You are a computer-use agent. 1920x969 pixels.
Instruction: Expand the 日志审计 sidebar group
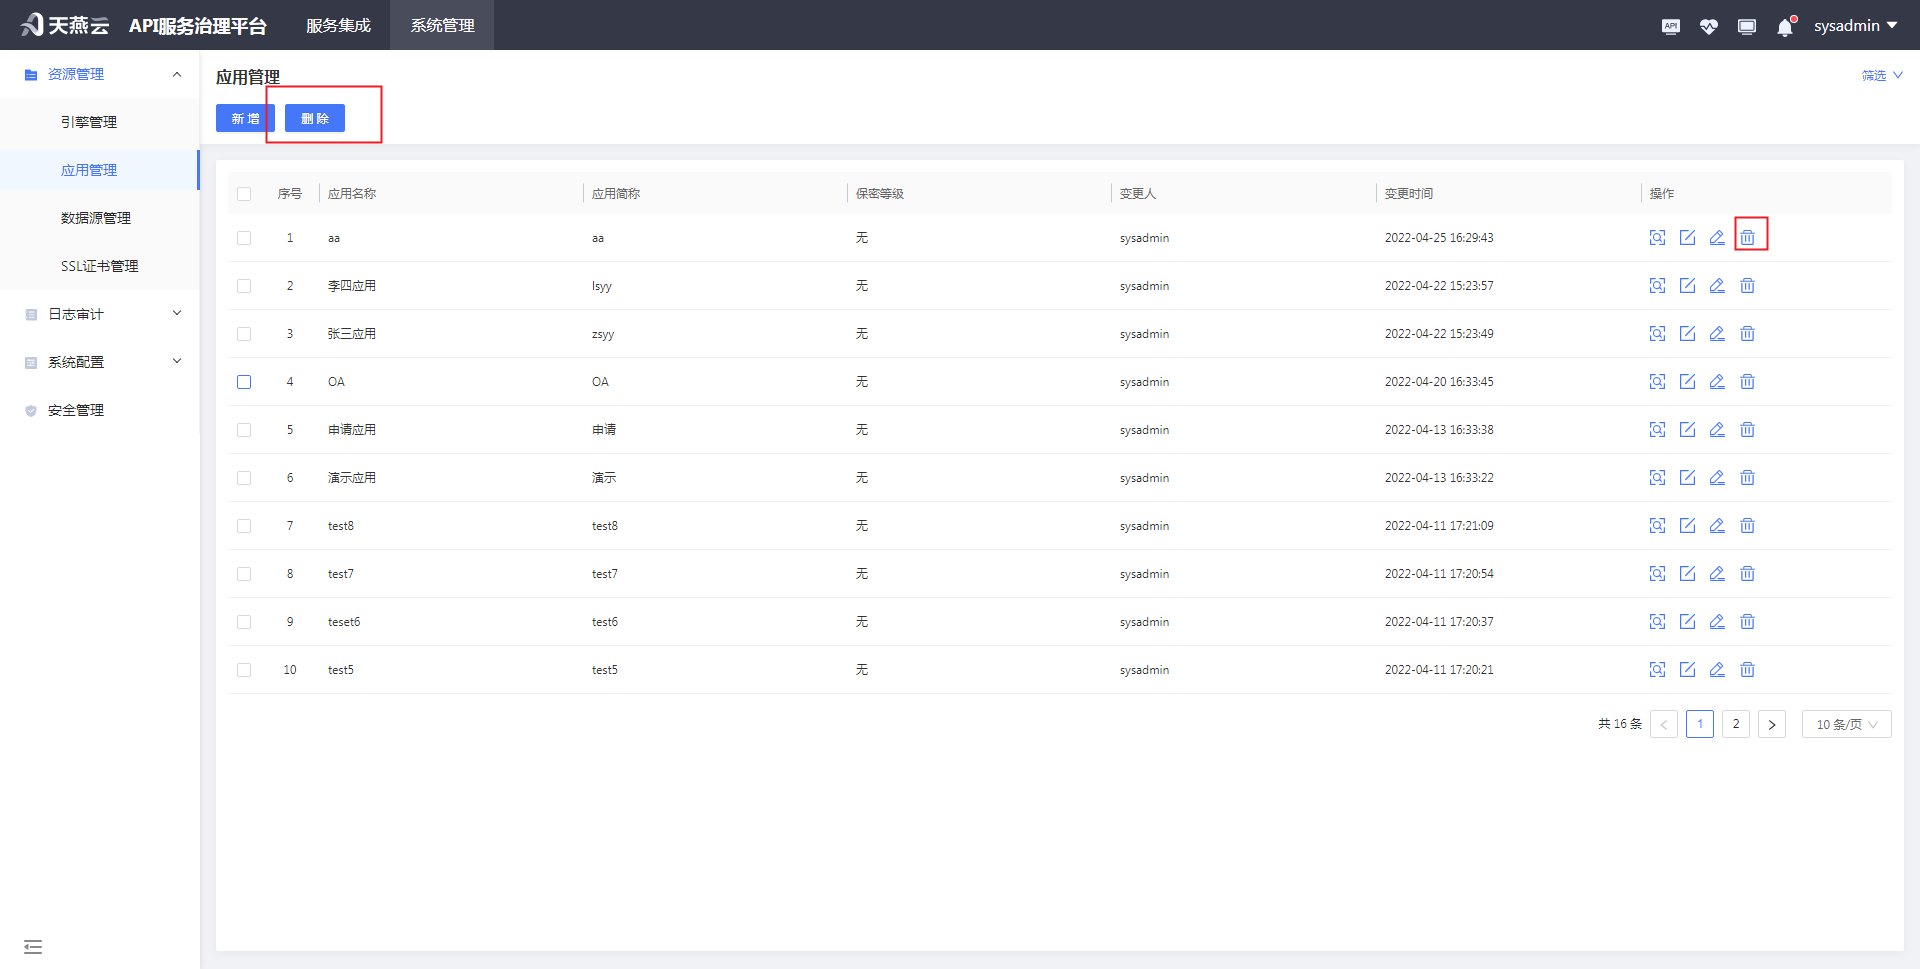[100, 314]
